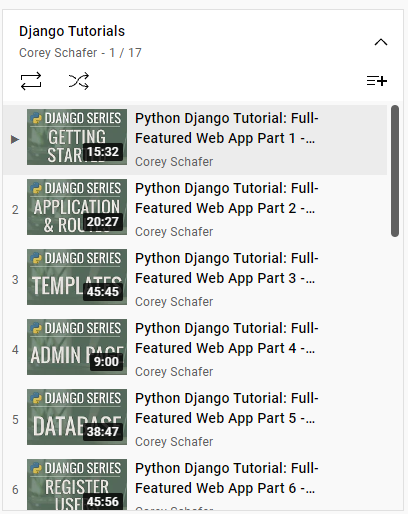This screenshot has width=408, height=514.
Task: Click the save playlist icon
Action: pyautogui.click(x=377, y=81)
